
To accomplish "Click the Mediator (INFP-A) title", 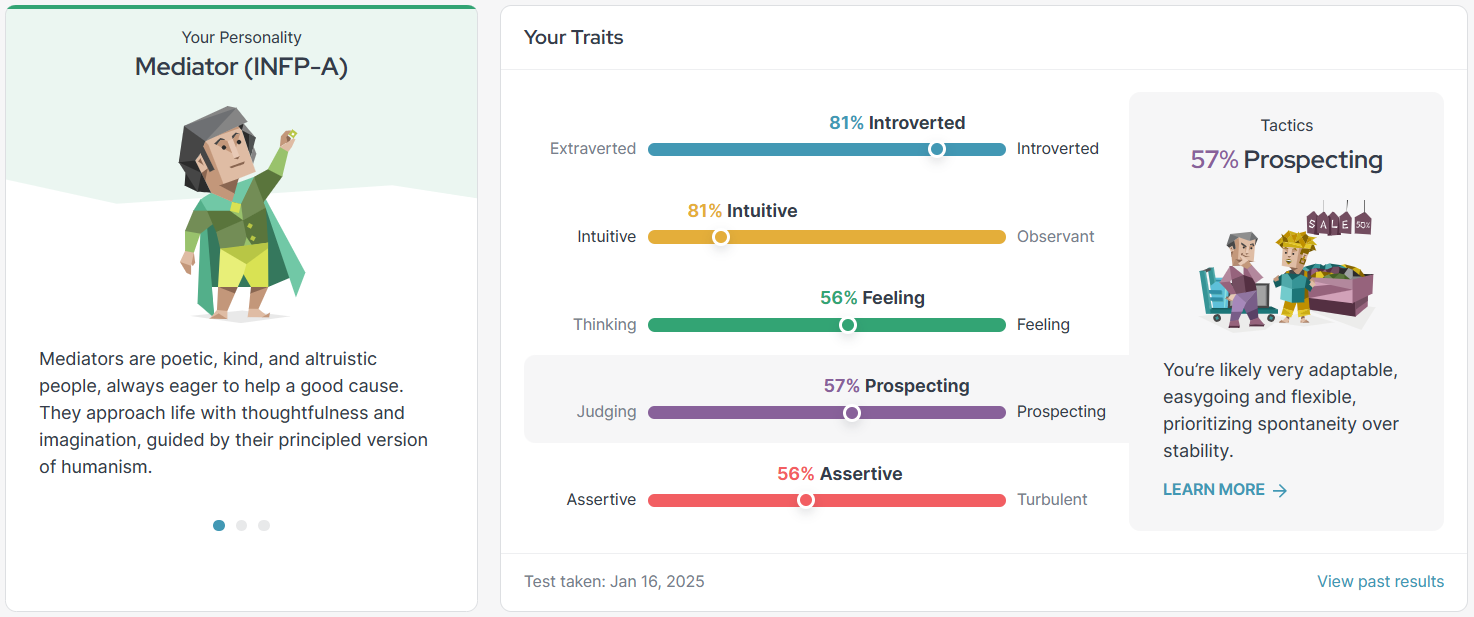I will click(241, 67).
